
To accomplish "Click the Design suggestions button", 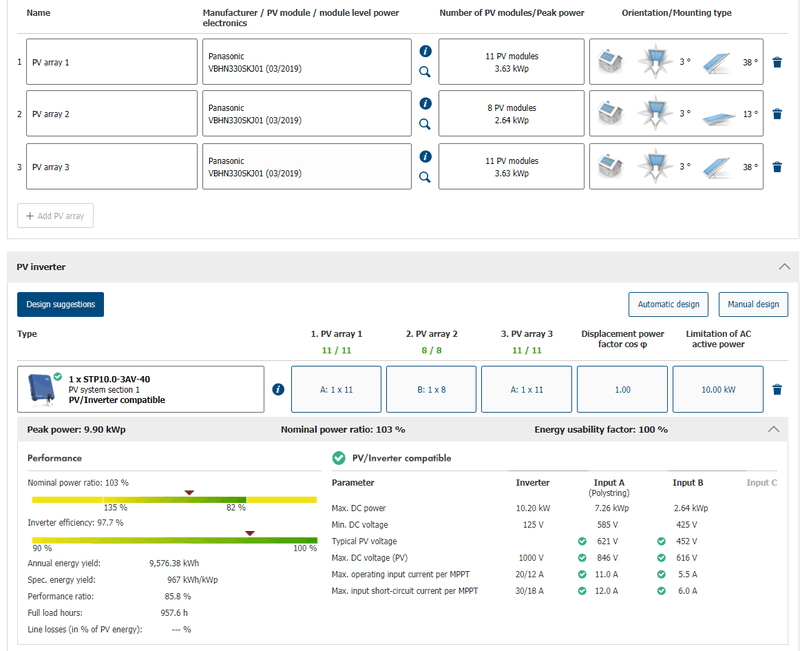I will click(60, 304).
